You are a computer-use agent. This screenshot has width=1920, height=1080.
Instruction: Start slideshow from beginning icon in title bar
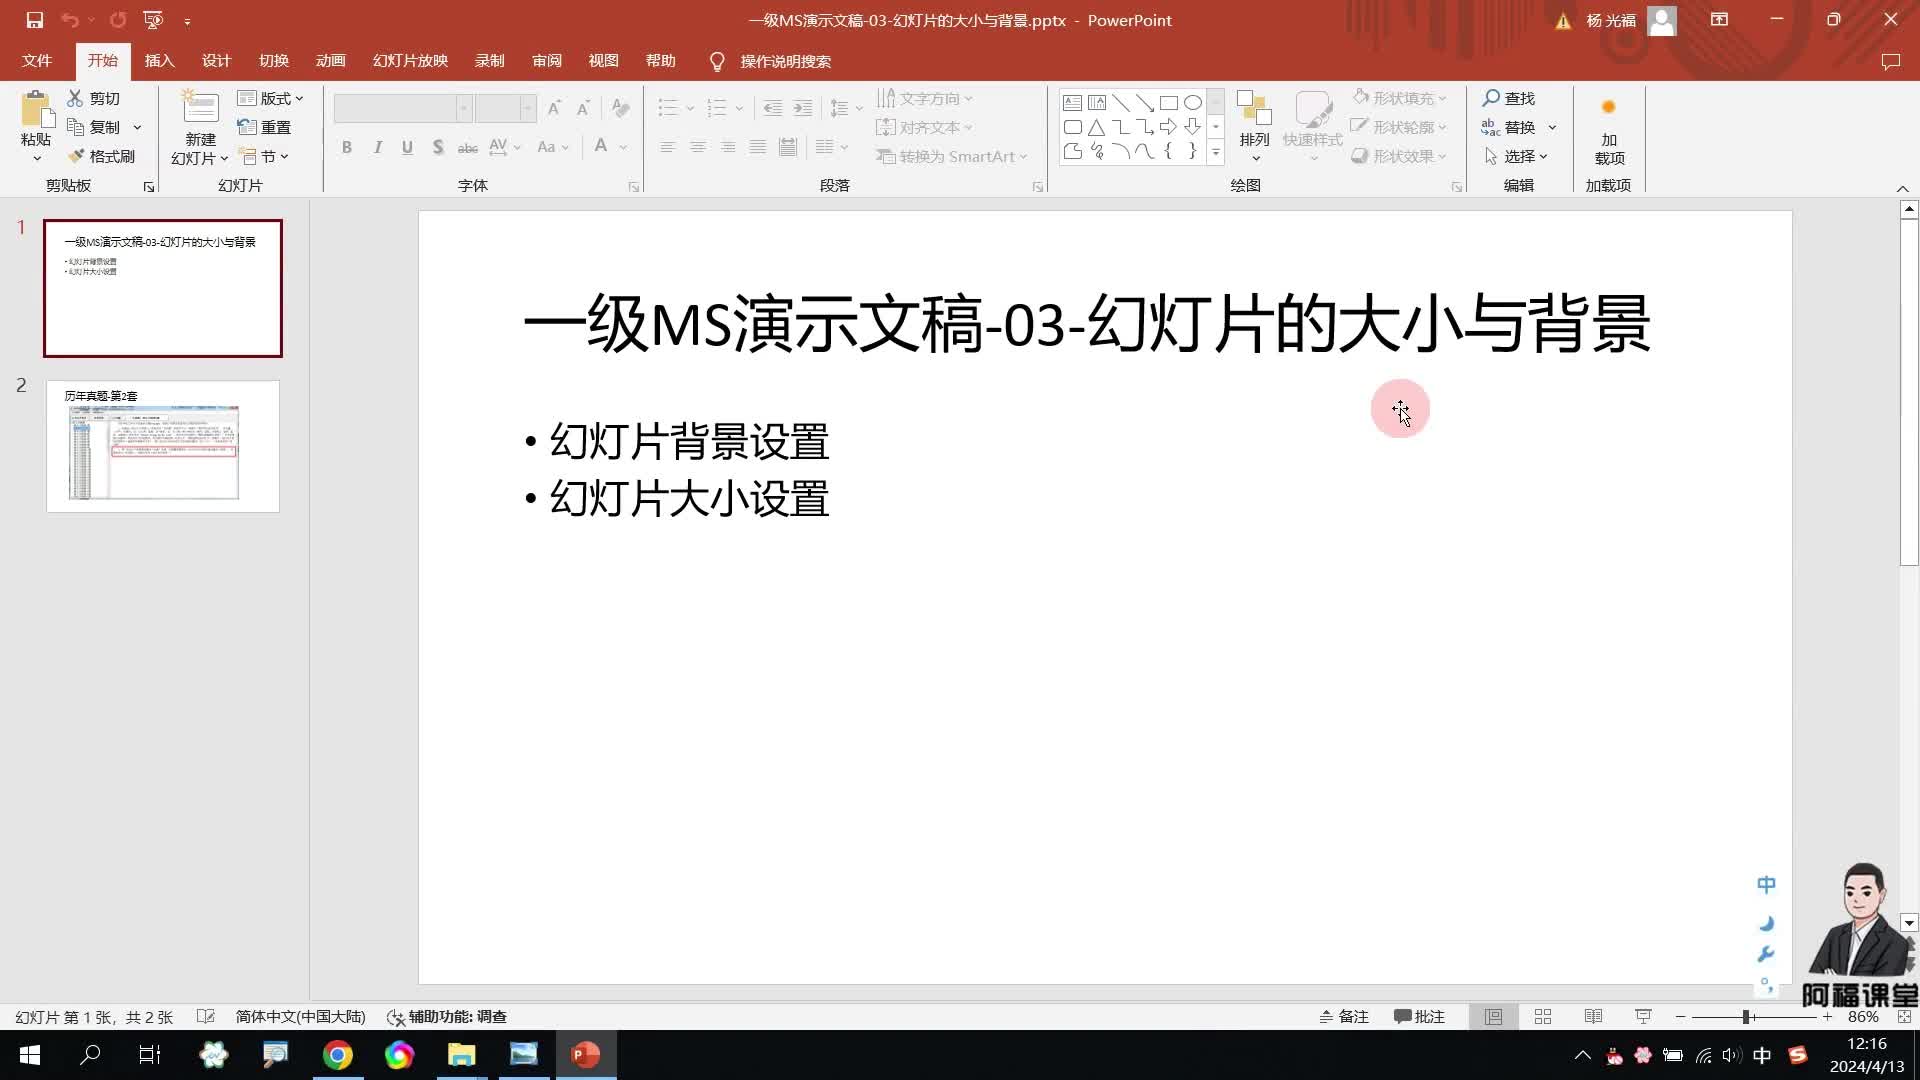pyautogui.click(x=153, y=20)
